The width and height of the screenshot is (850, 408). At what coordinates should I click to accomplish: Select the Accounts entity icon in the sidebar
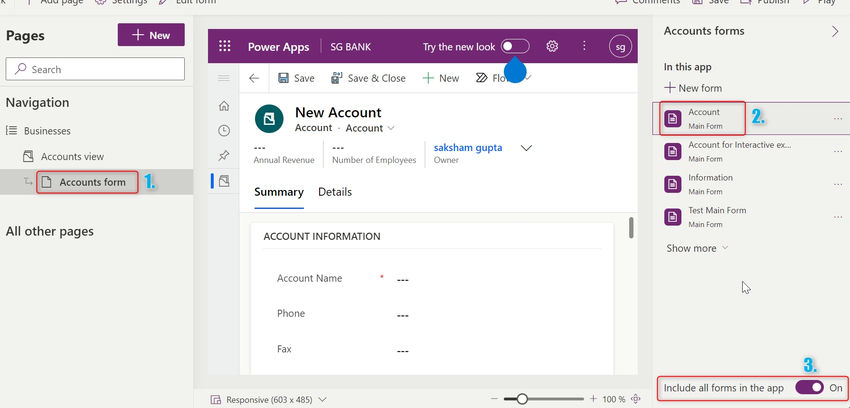[x=224, y=182]
